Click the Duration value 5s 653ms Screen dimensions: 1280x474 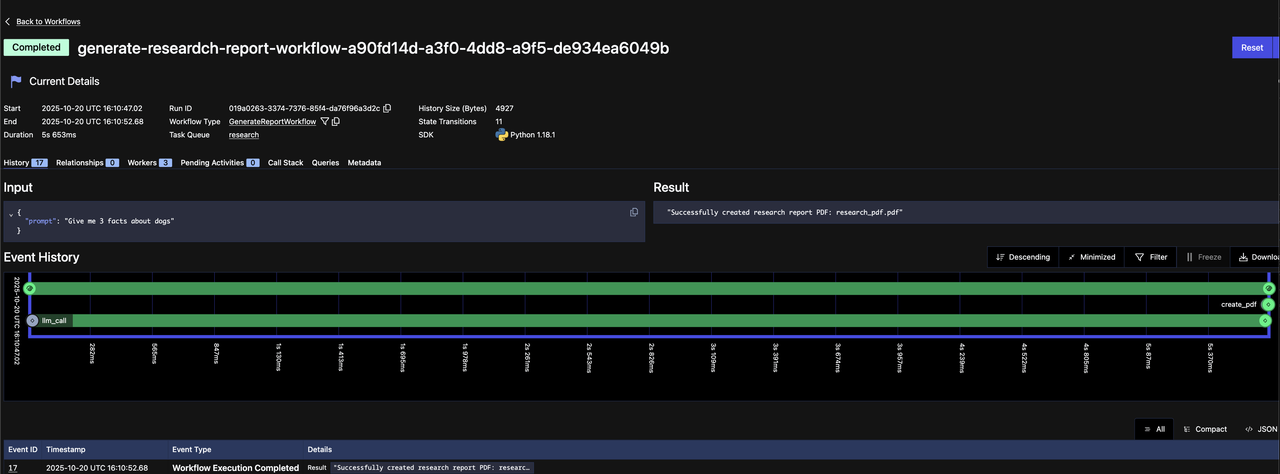pyautogui.click(x=59, y=134)
